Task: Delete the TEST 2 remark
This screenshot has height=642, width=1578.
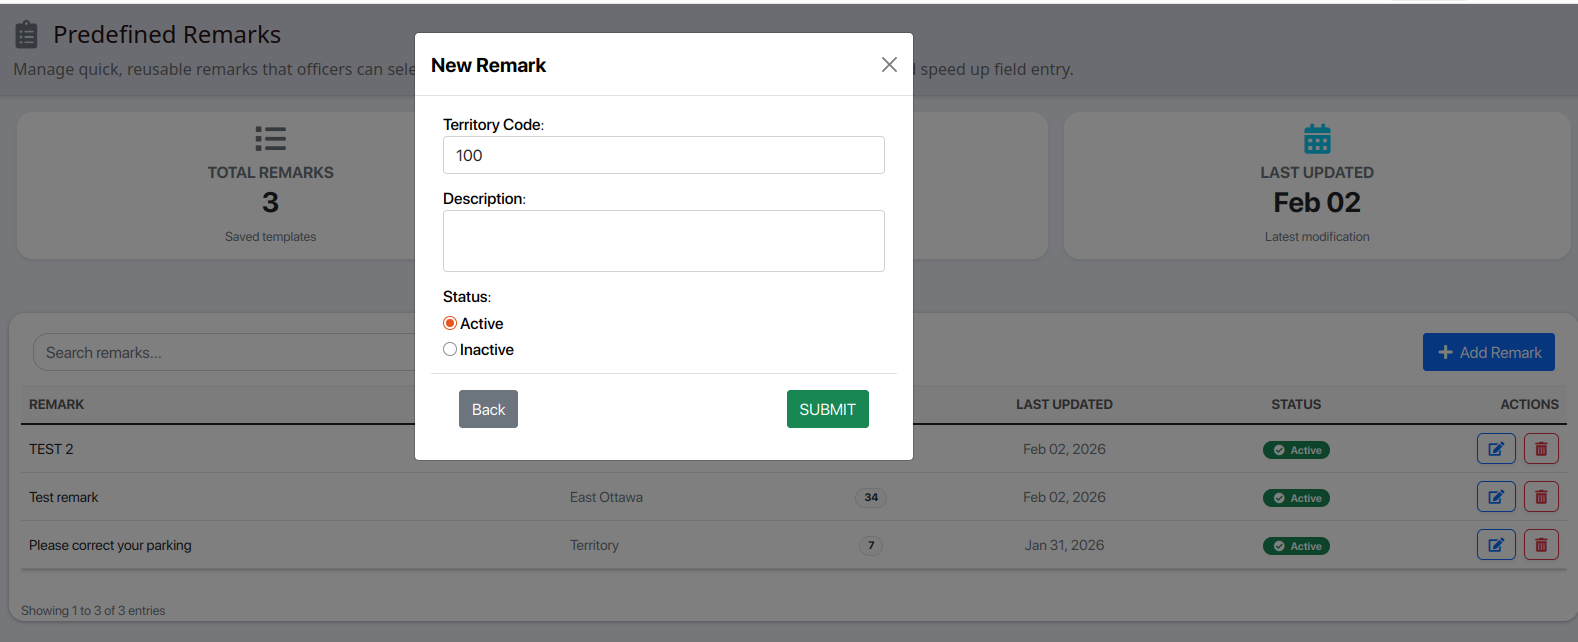Action: click(1541, 449)
